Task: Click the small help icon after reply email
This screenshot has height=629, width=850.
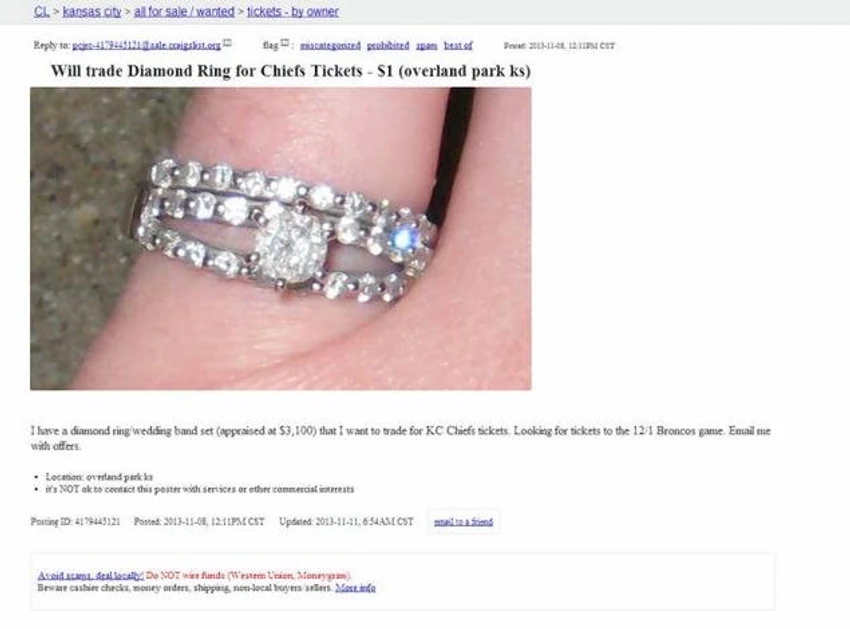Action: coord(228,43)
